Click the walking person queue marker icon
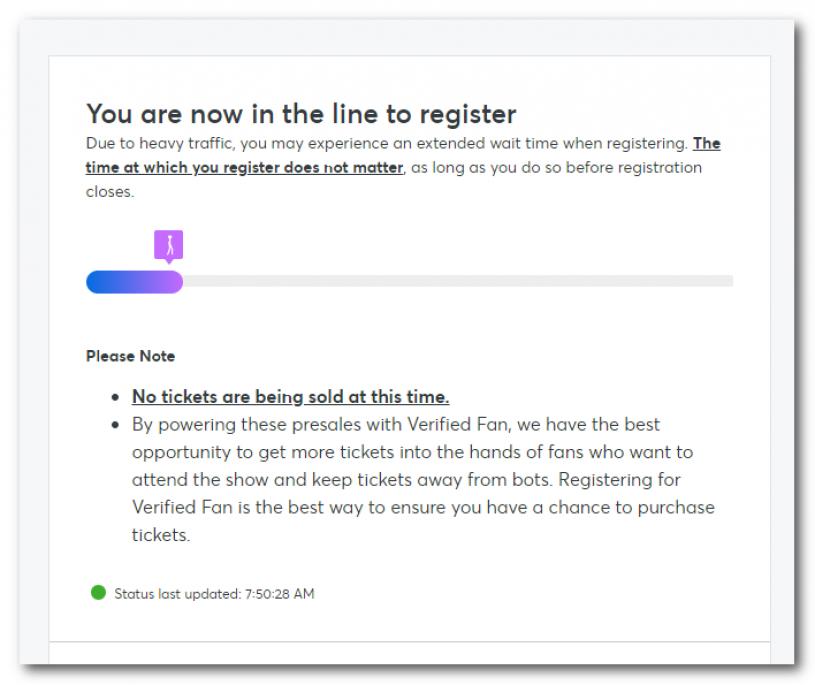 click(168, 244)
